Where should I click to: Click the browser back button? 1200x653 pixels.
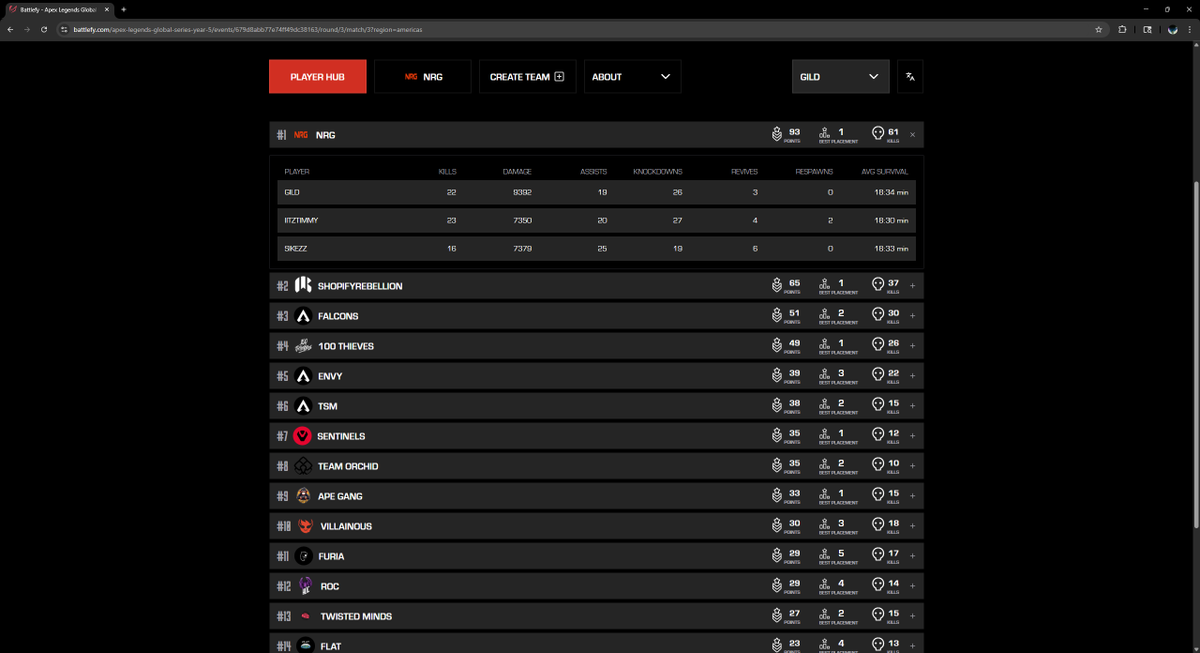pyautogui.click(x=10, y=29)
